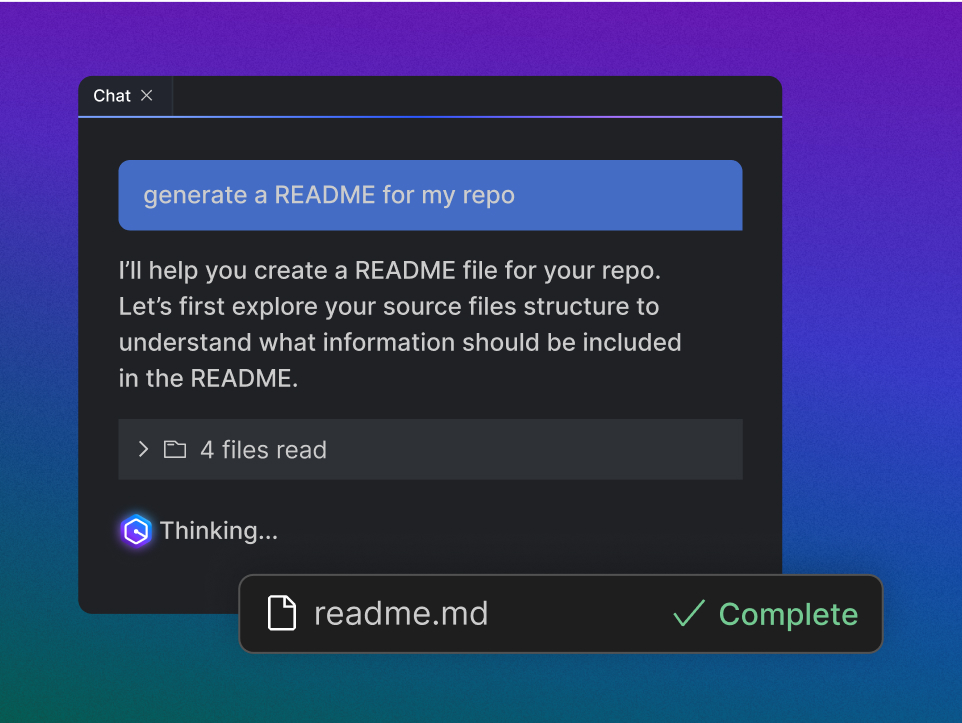Viewport: 962px width, 723px height.
Task: Click the green checkmark on the readme.md card
Action: tap(687, 613)
